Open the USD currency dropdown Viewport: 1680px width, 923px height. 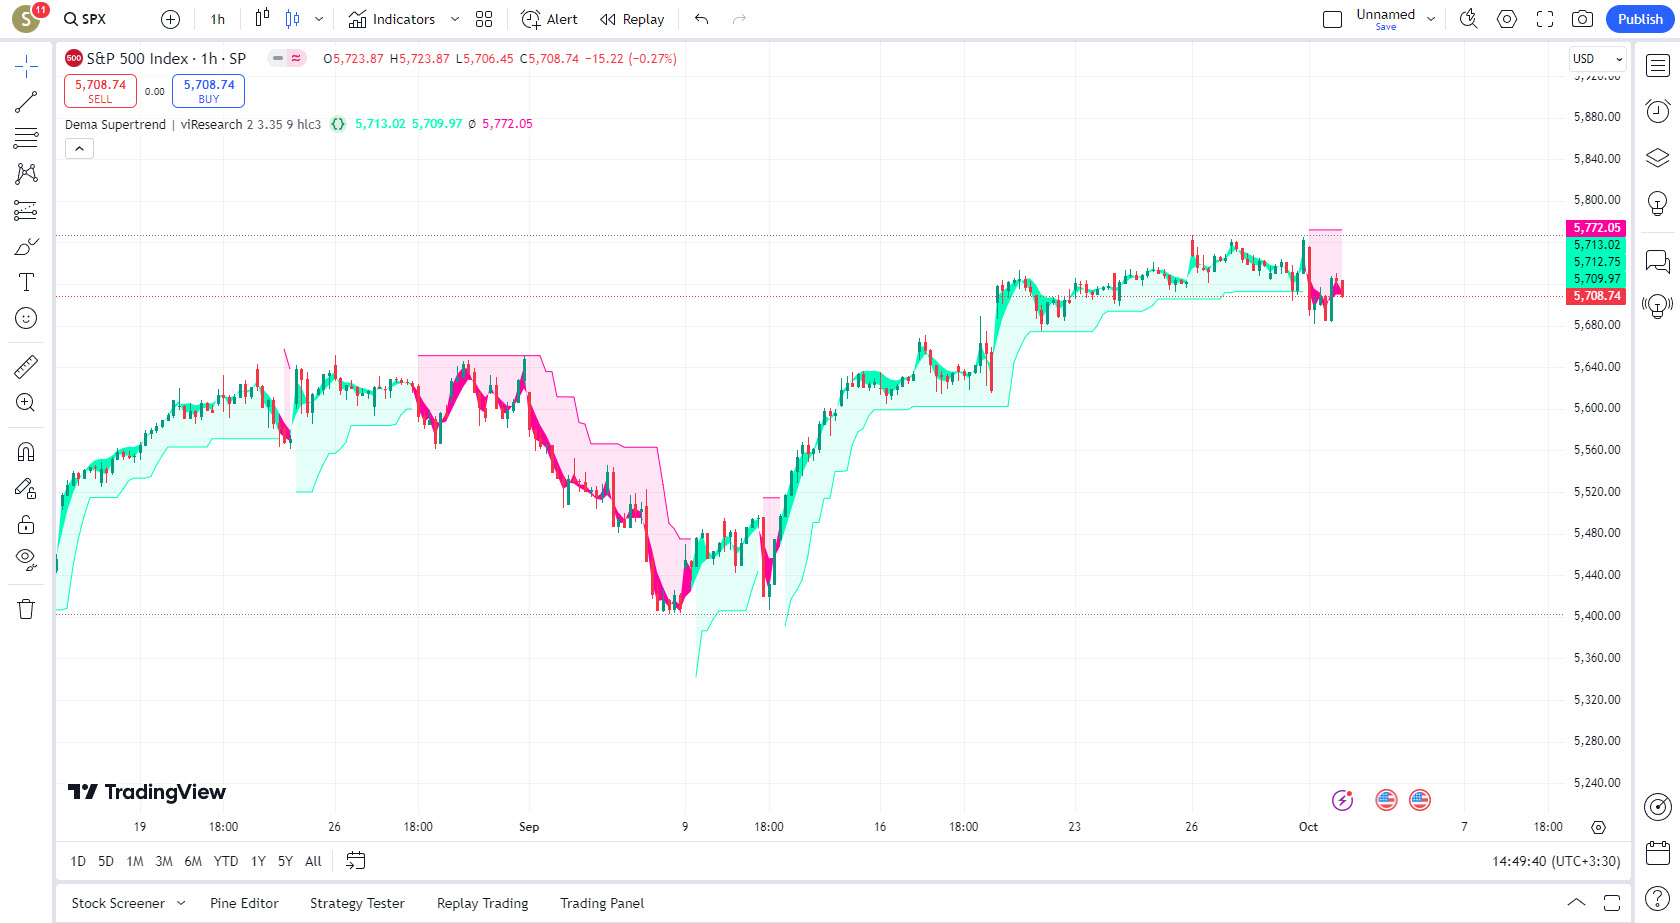pos(1597,59)
